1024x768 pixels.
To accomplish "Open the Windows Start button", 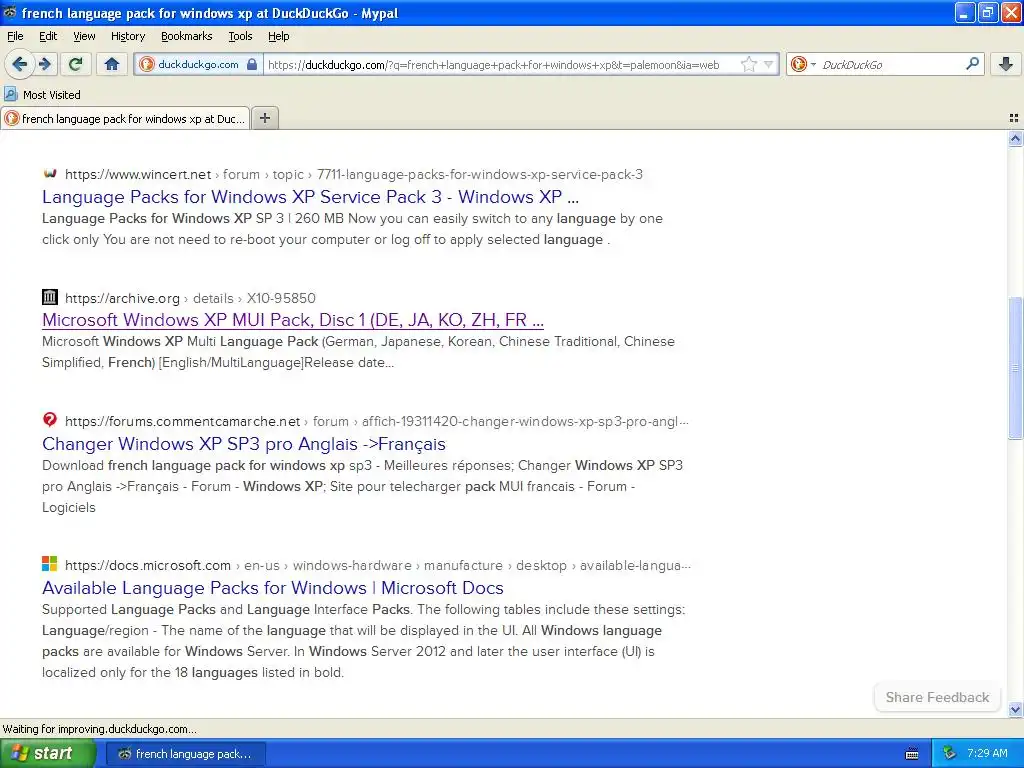I will pyautogui.click(x=48, y=754).
